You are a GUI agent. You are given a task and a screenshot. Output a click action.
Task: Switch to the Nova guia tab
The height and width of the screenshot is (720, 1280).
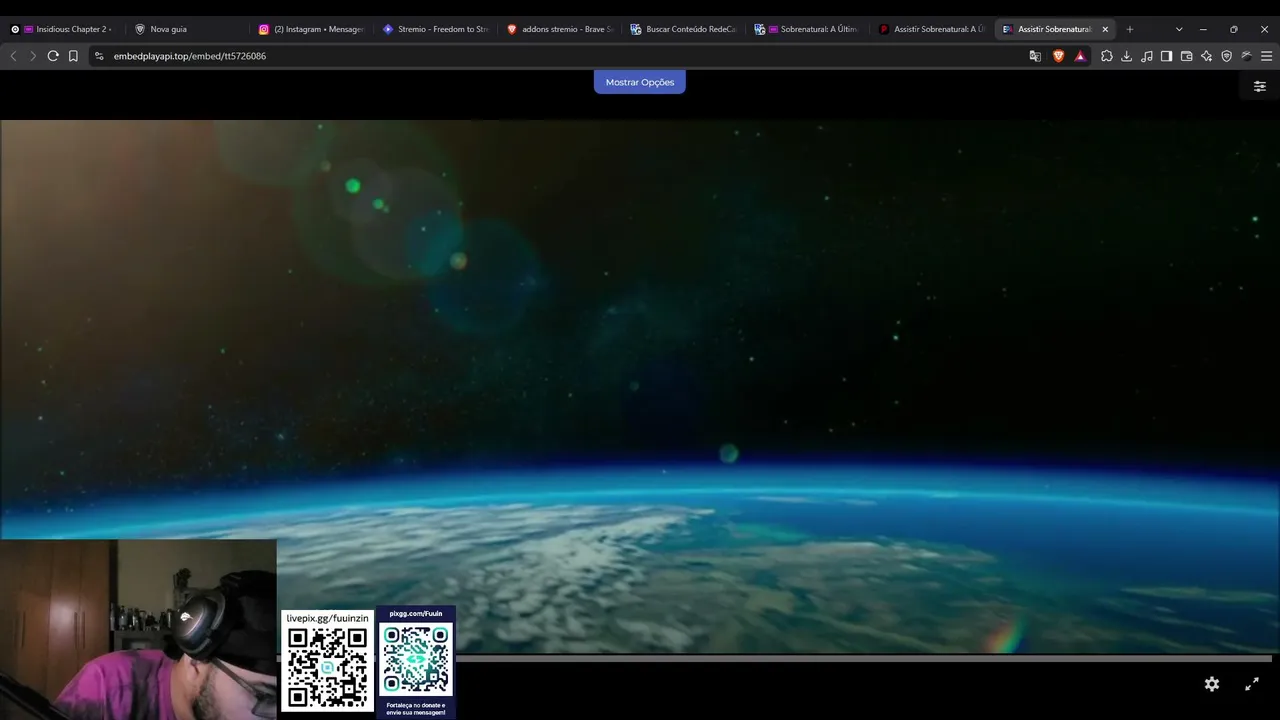tap(187, 29)
